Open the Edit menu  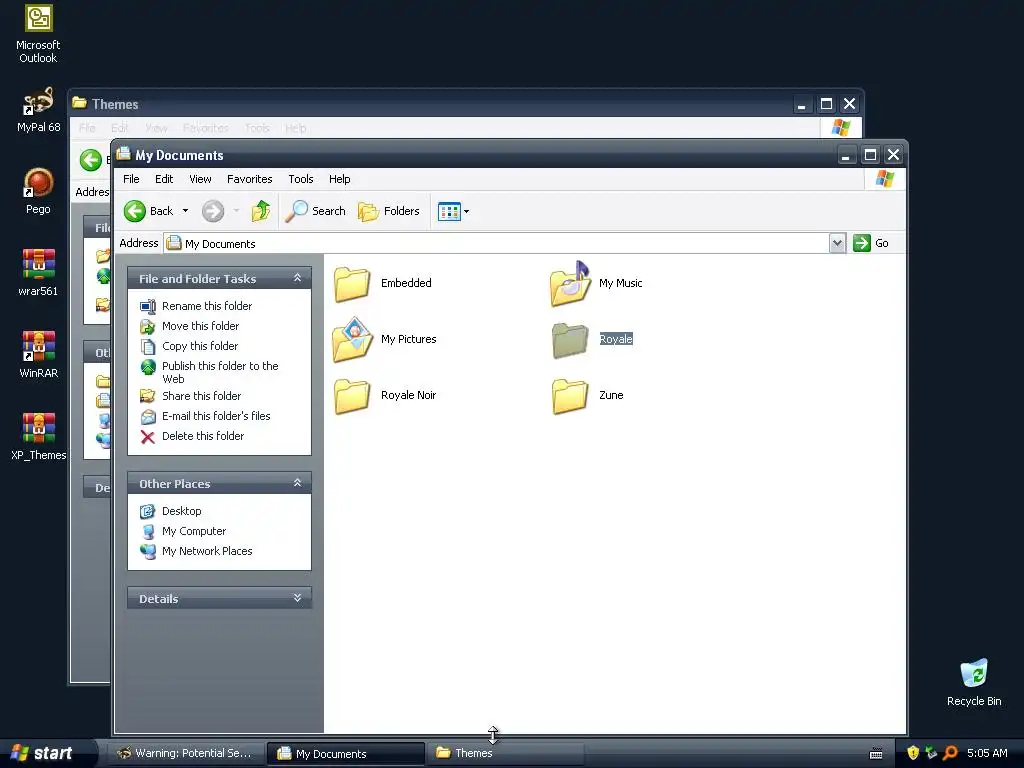[x=164, y=179]
